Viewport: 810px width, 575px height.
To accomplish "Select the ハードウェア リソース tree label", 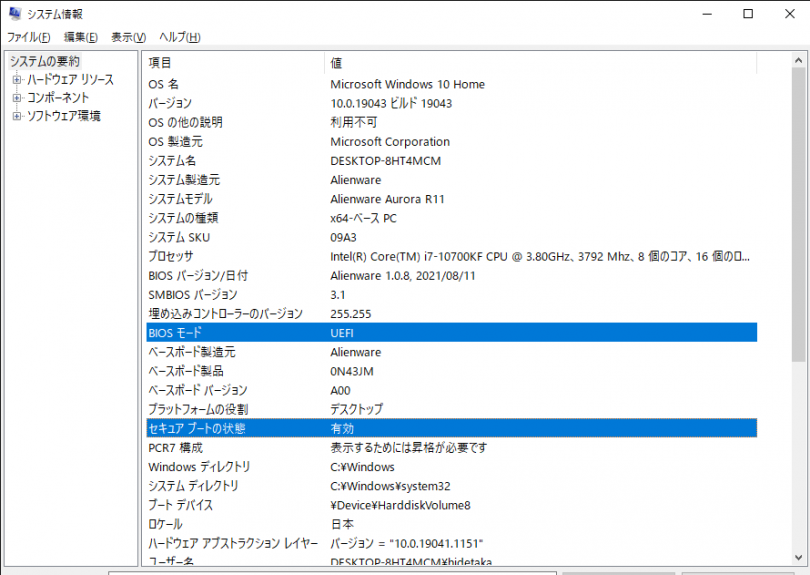I will click(x=70, y=80).
